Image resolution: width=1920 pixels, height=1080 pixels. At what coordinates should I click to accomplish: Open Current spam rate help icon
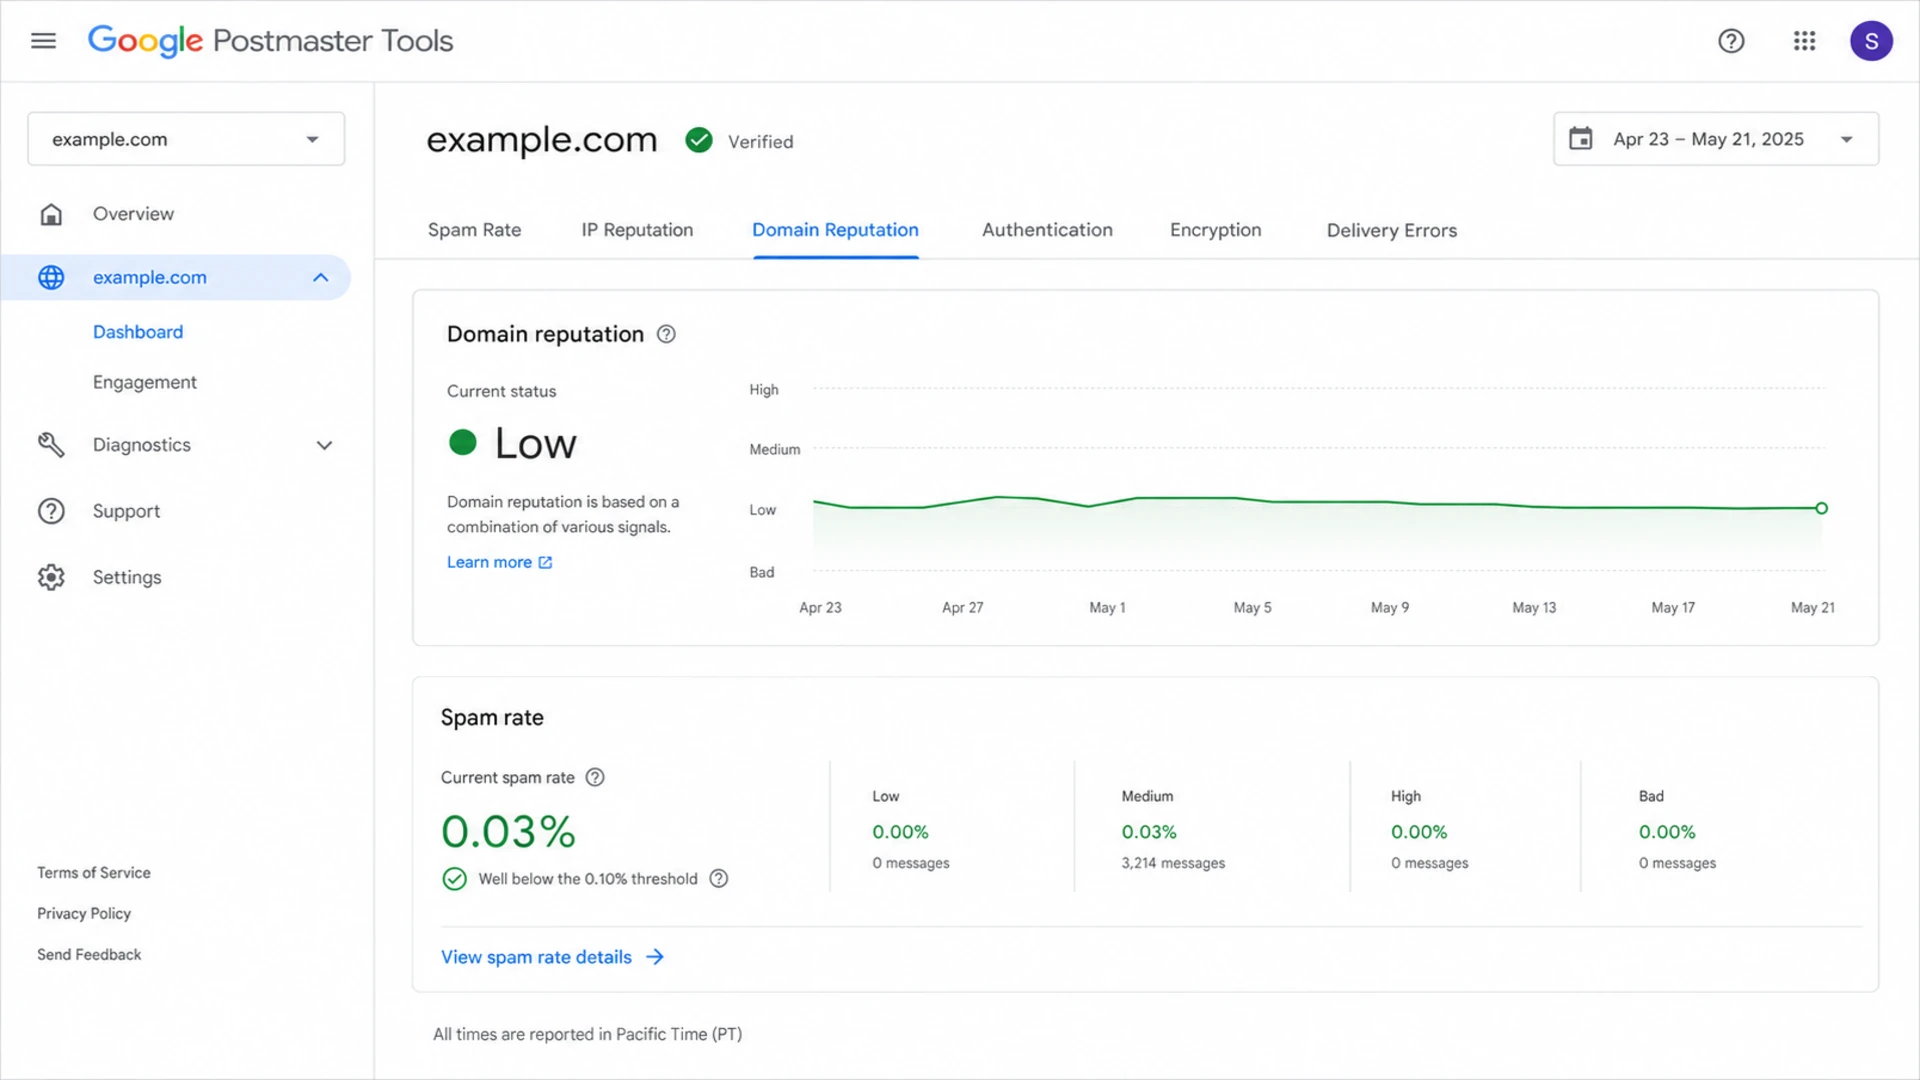[595, 777]
